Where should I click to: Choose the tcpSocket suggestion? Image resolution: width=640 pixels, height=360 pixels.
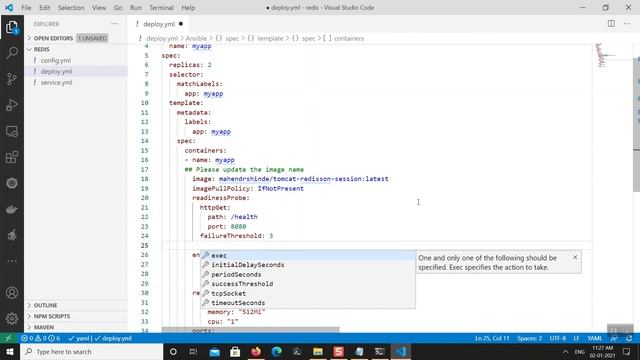pos(308,293)
